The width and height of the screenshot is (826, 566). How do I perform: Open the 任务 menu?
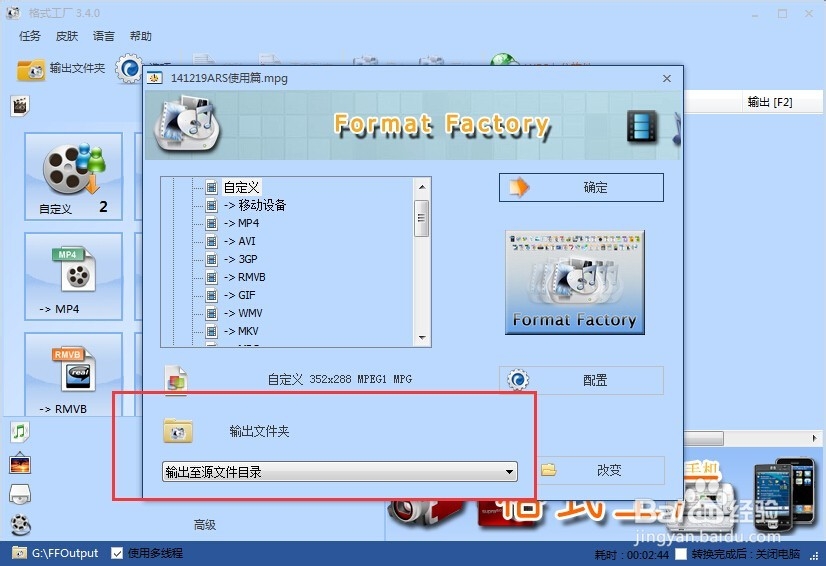click(30, 36)
